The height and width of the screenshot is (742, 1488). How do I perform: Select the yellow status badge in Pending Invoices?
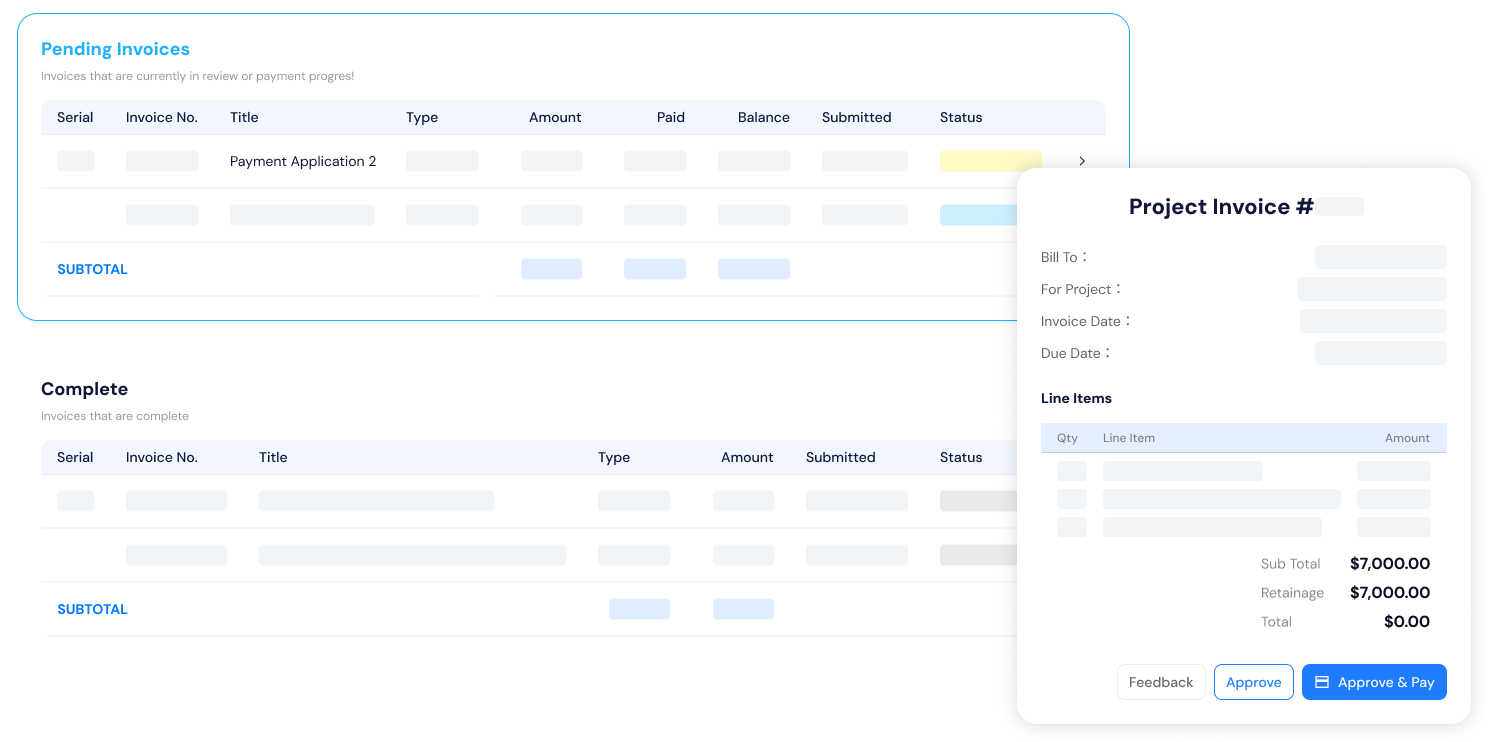click(x=989, y=161)
